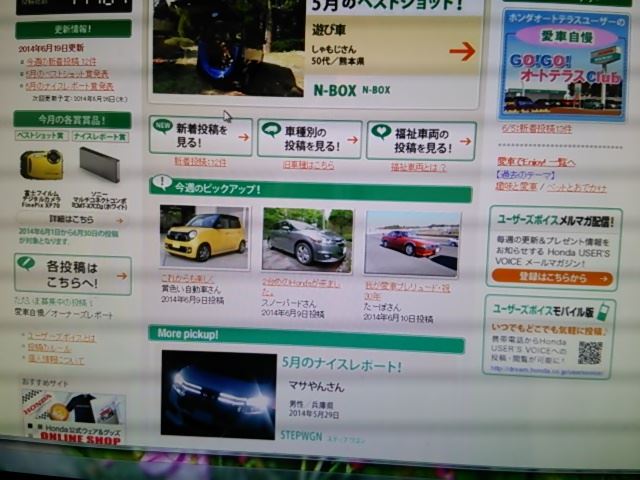This screenshot has width=640, height=480.
Task: Click the arrow in 新着投稿を見る button
Action: [244, 138]
